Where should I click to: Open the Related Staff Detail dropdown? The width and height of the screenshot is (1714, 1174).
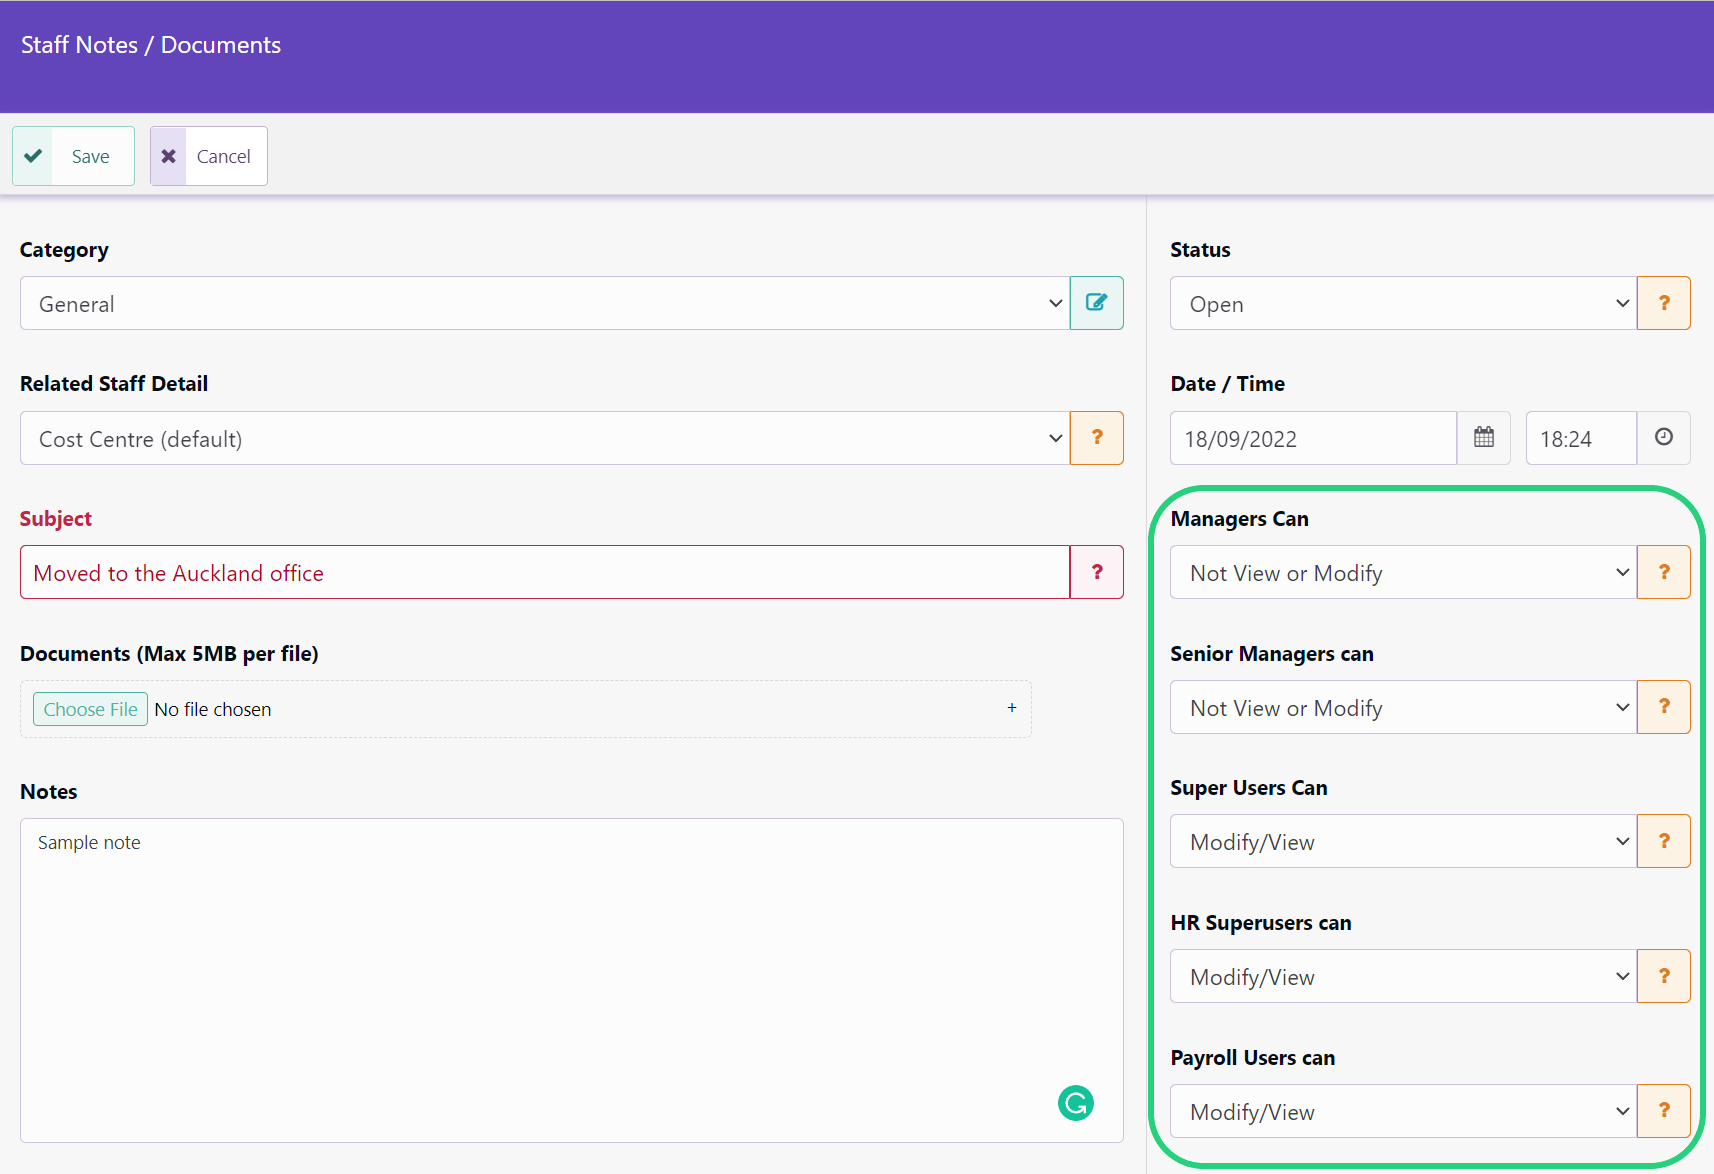(x=545, y=438)
